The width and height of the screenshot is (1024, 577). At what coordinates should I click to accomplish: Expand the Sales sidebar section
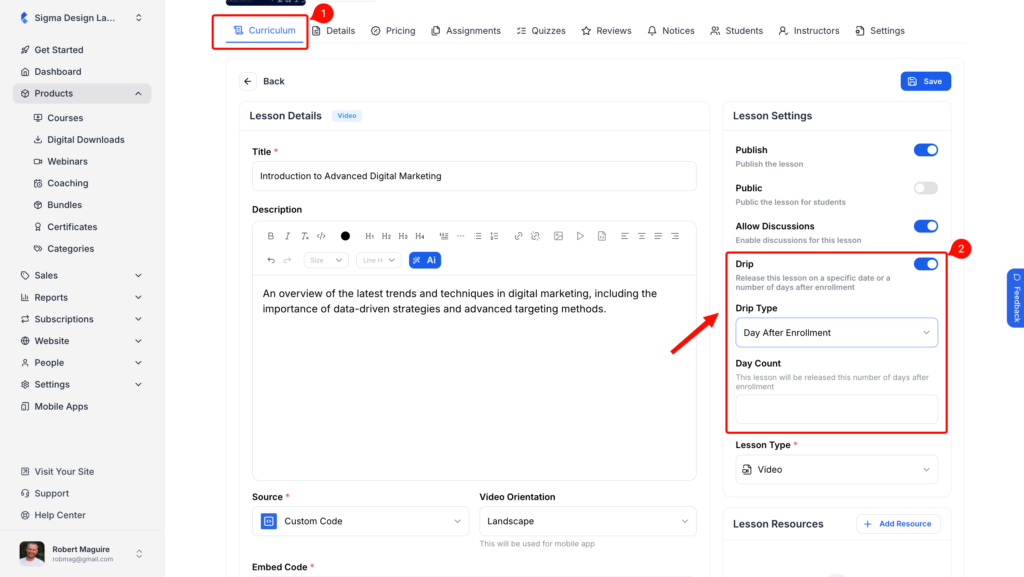pyautogui.click(x=82, y=275)
